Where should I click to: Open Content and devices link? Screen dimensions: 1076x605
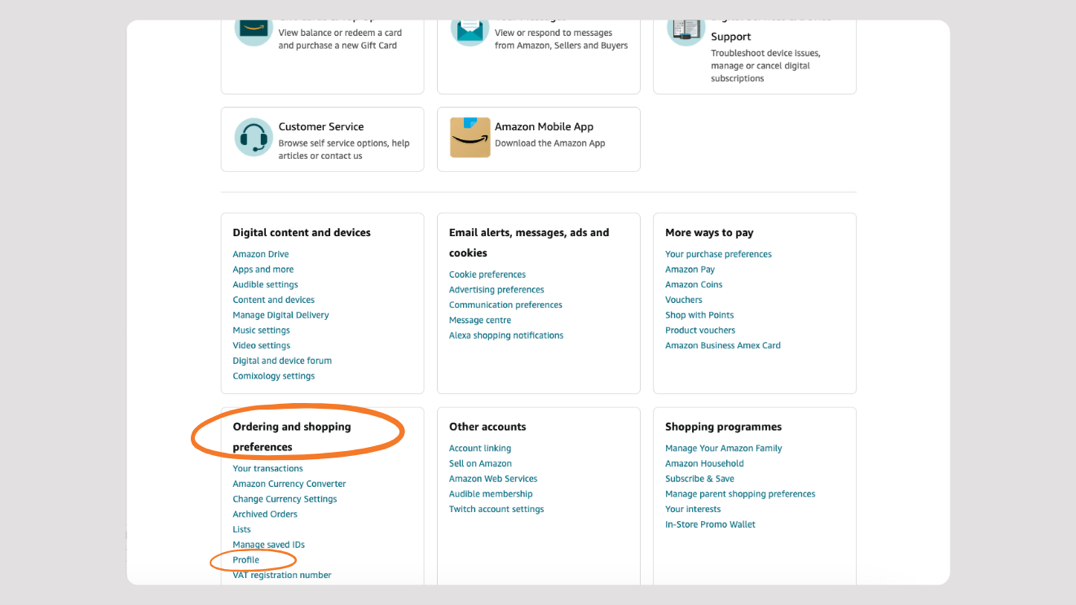click(273, 300)
